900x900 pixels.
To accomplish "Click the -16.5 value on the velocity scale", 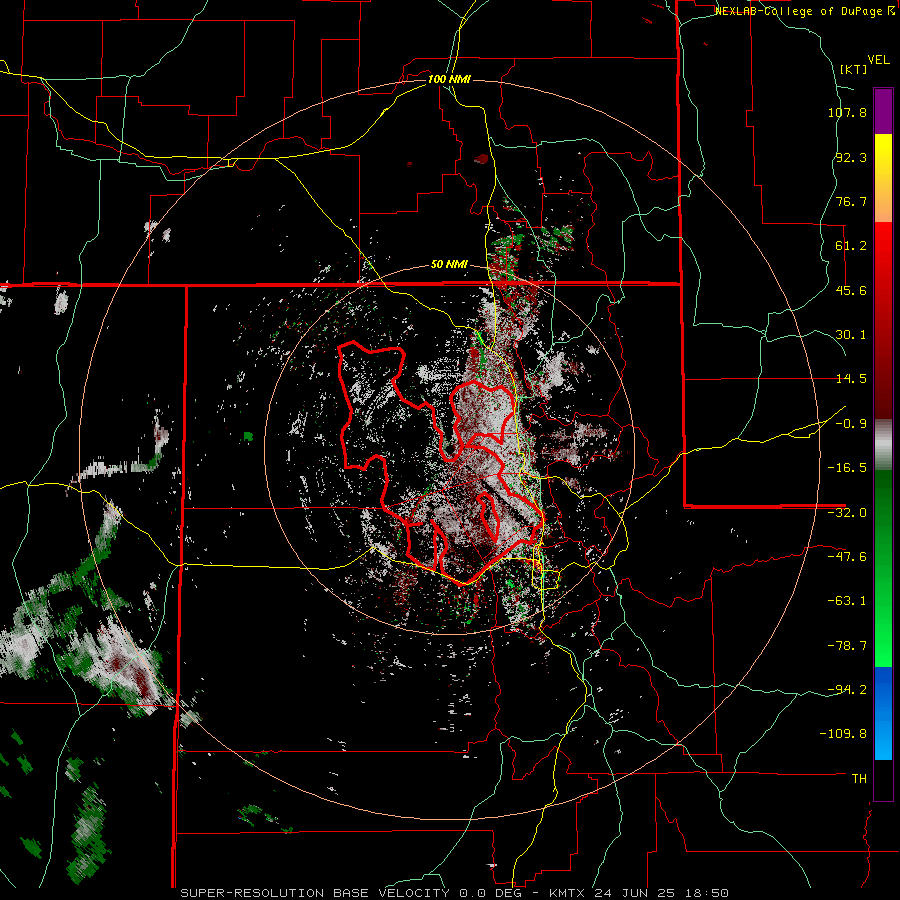I will [x=847, y=468].
